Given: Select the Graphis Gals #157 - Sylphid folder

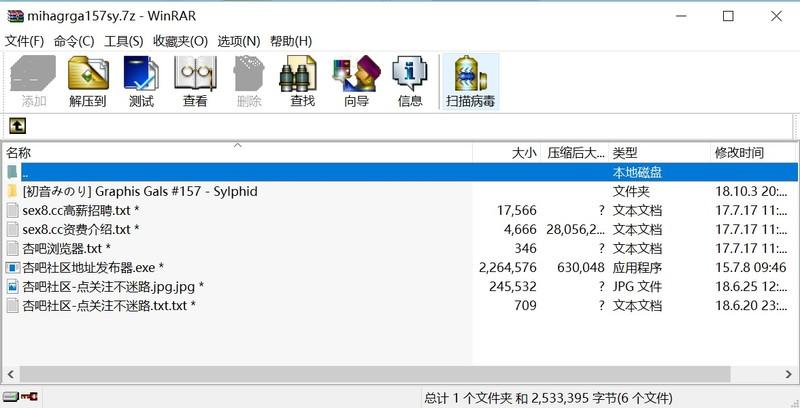Looking at the screenshot, I should pos(140,191).
